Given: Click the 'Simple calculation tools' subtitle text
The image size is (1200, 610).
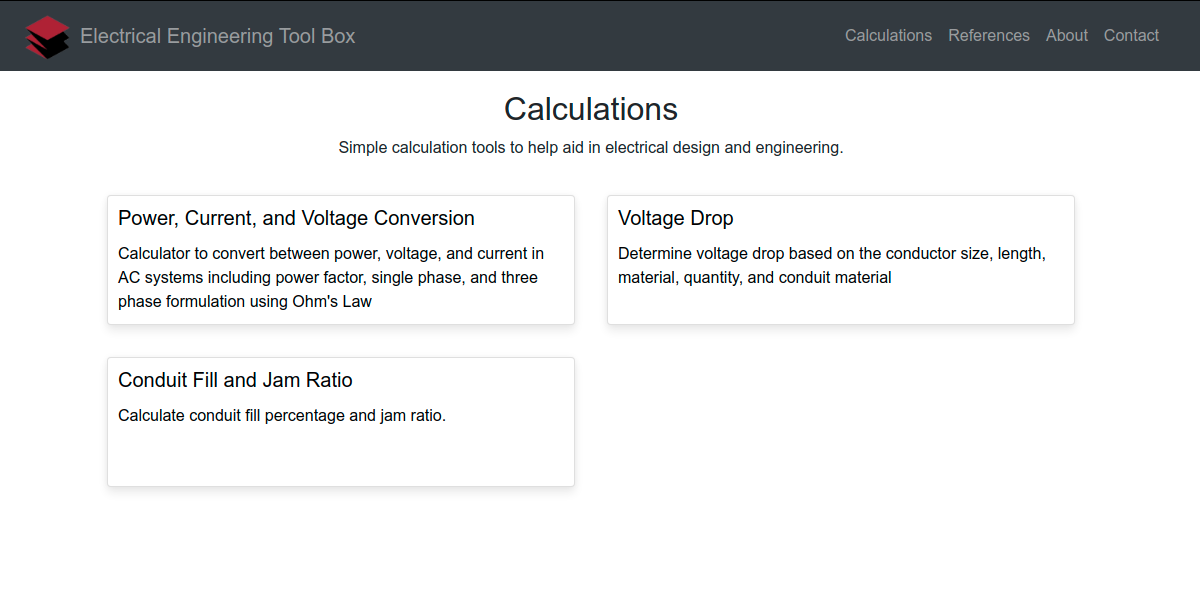Looking at the screenshot, I should tap(591, 147).
